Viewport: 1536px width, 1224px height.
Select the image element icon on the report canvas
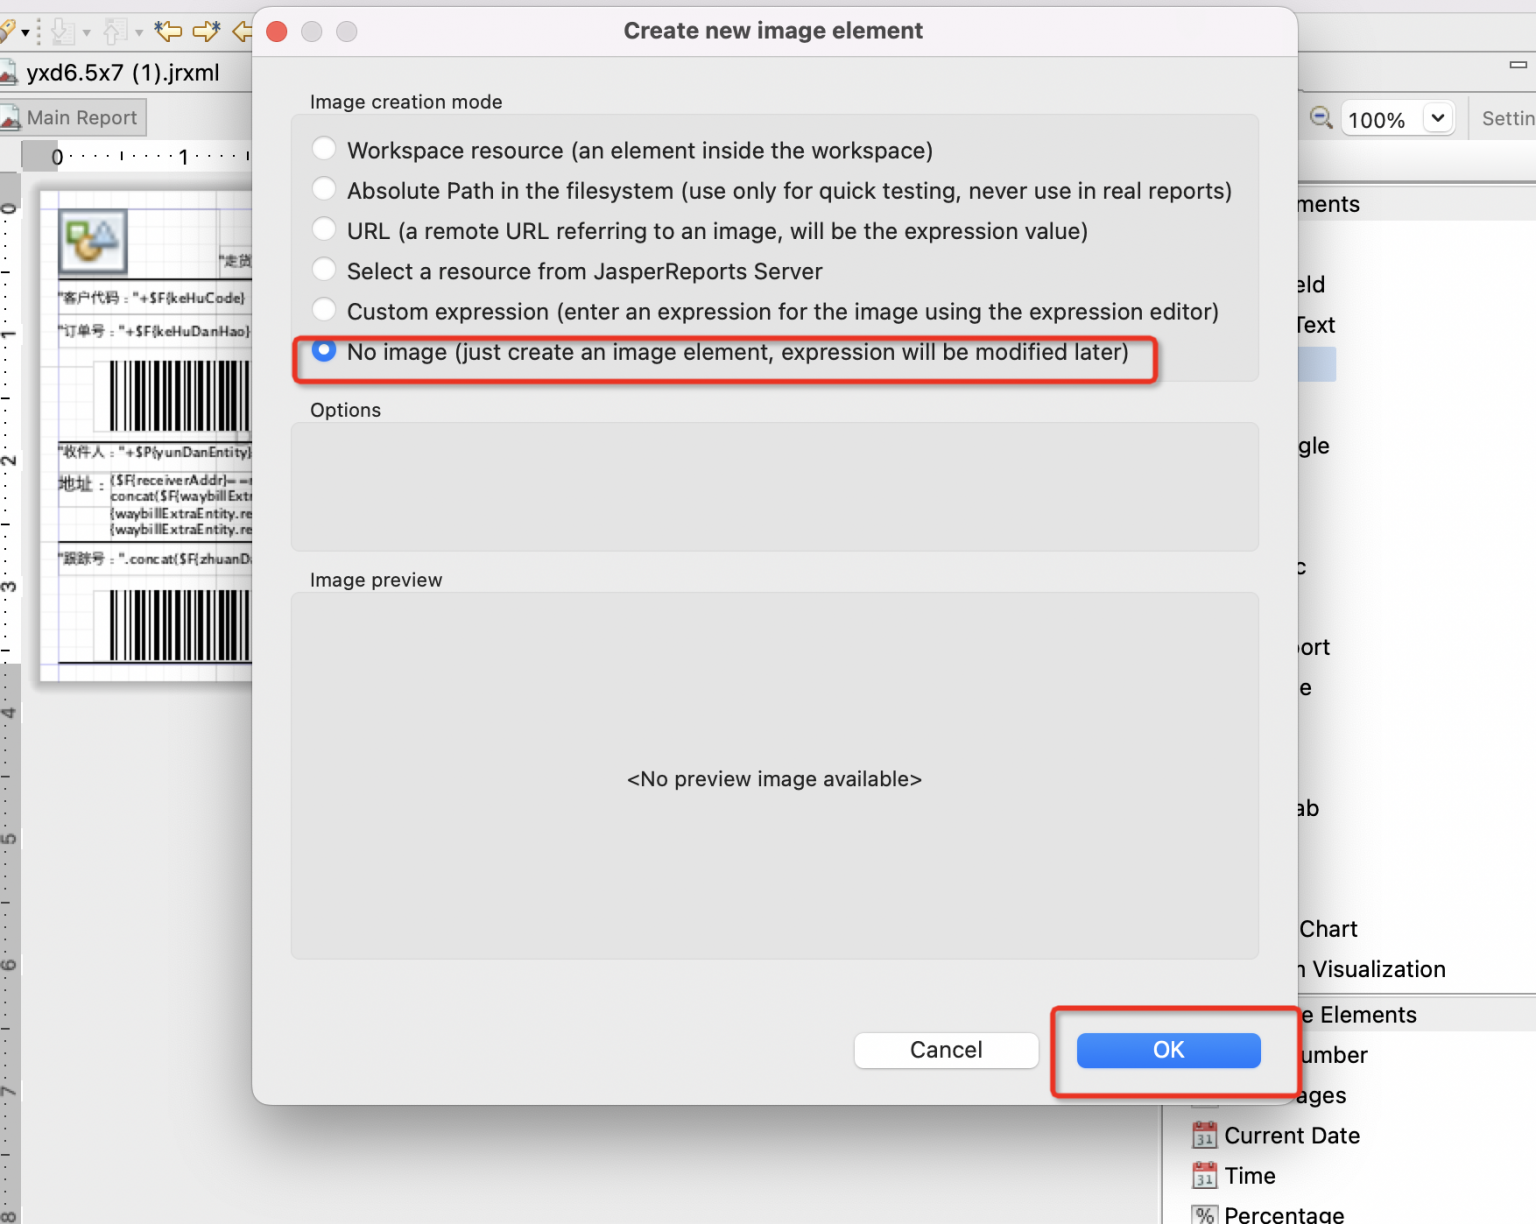pyautogui.click(x=92, y=241)
